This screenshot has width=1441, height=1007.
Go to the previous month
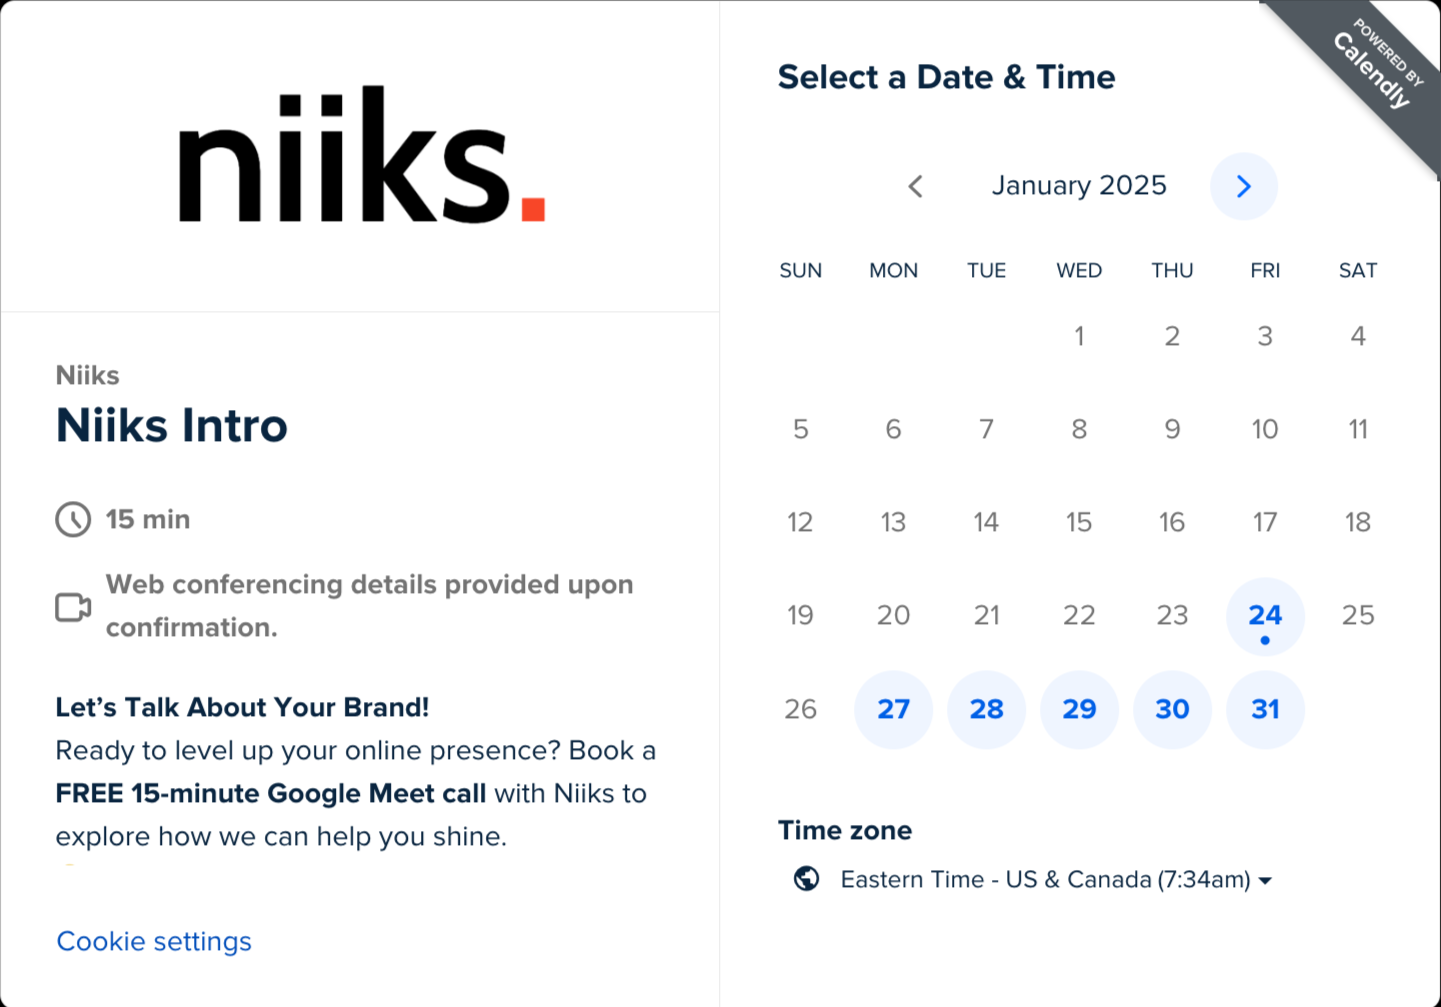point(915,186)
